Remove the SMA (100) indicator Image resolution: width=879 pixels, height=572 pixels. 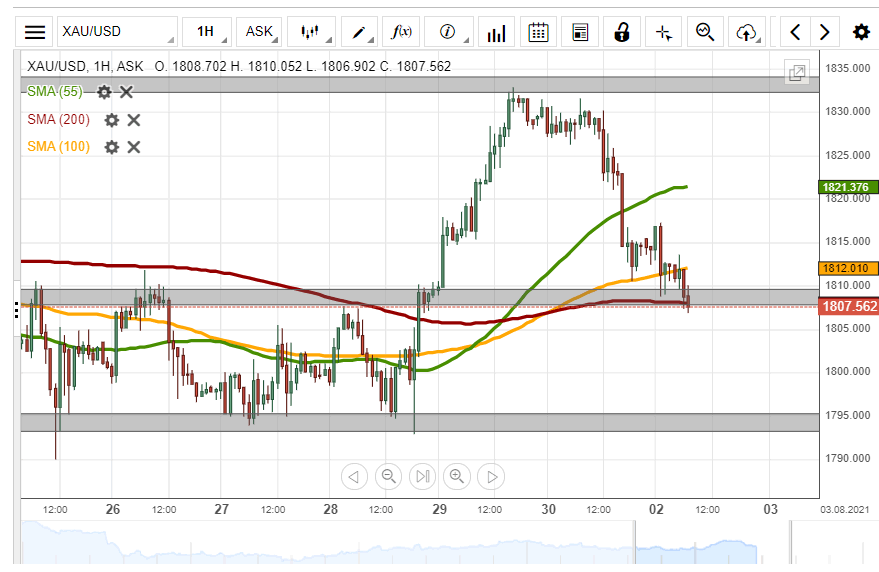tap(134, 147)
